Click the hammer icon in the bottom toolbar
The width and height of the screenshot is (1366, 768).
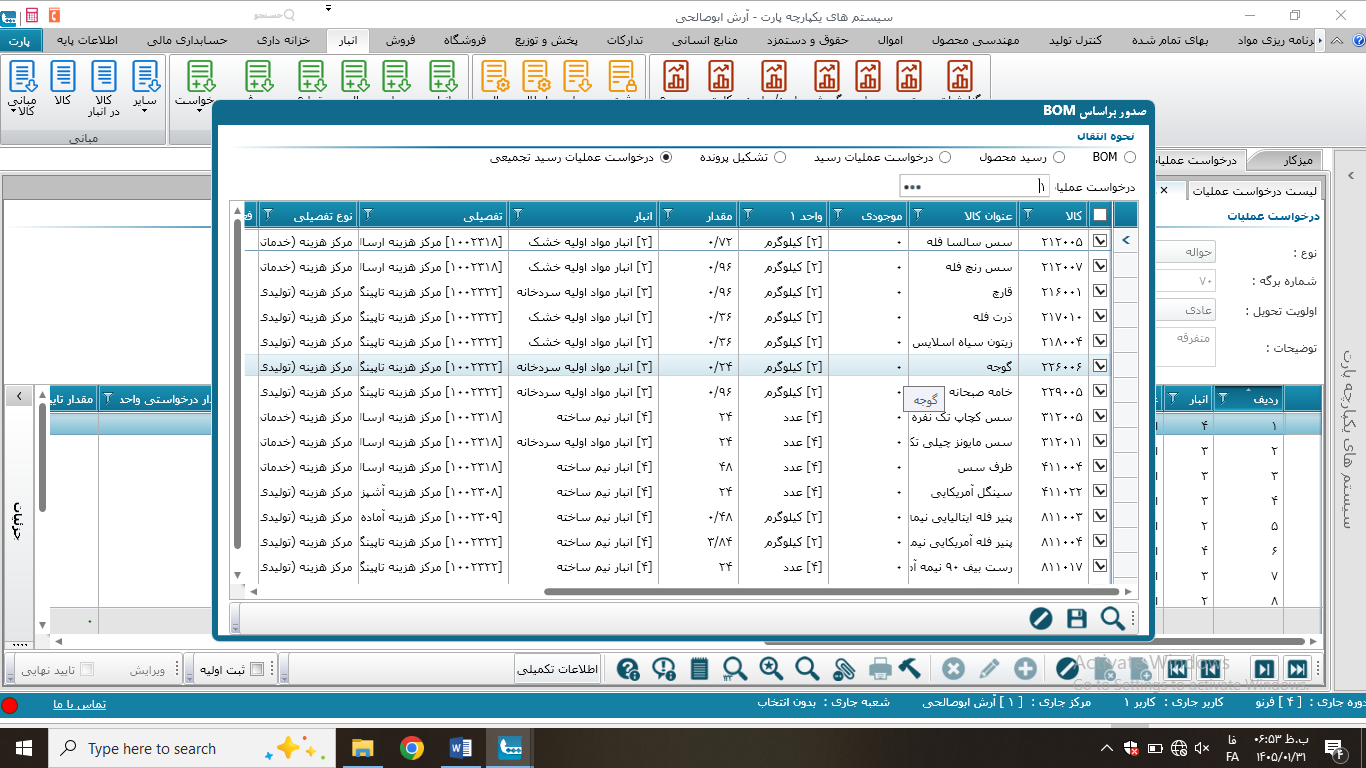(909, 669)
